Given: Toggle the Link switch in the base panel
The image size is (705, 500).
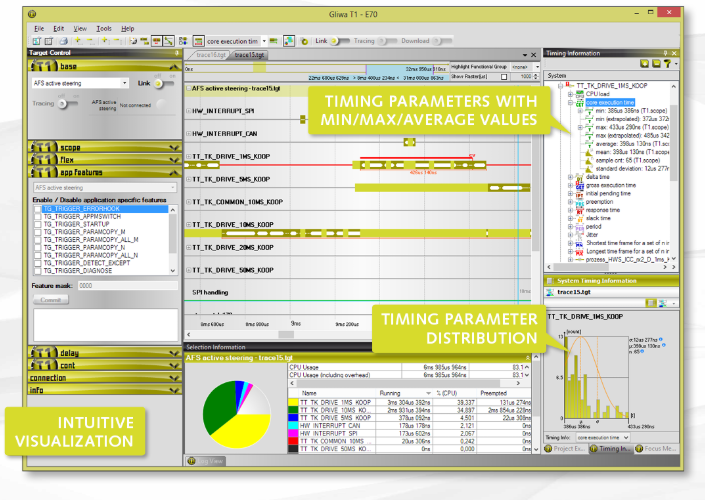Looking at the screenshot, I should pyautogui.click(x=164, y=84).
